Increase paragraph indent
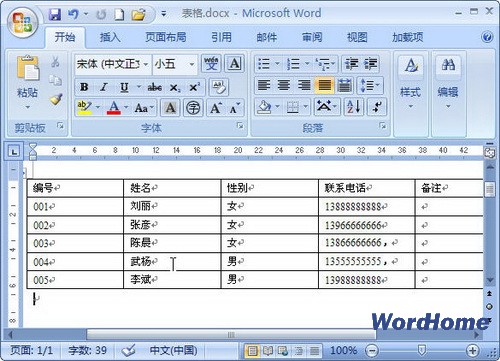Image resolution: width=500 pixels, height=361 pixels. tap(371, 64)
